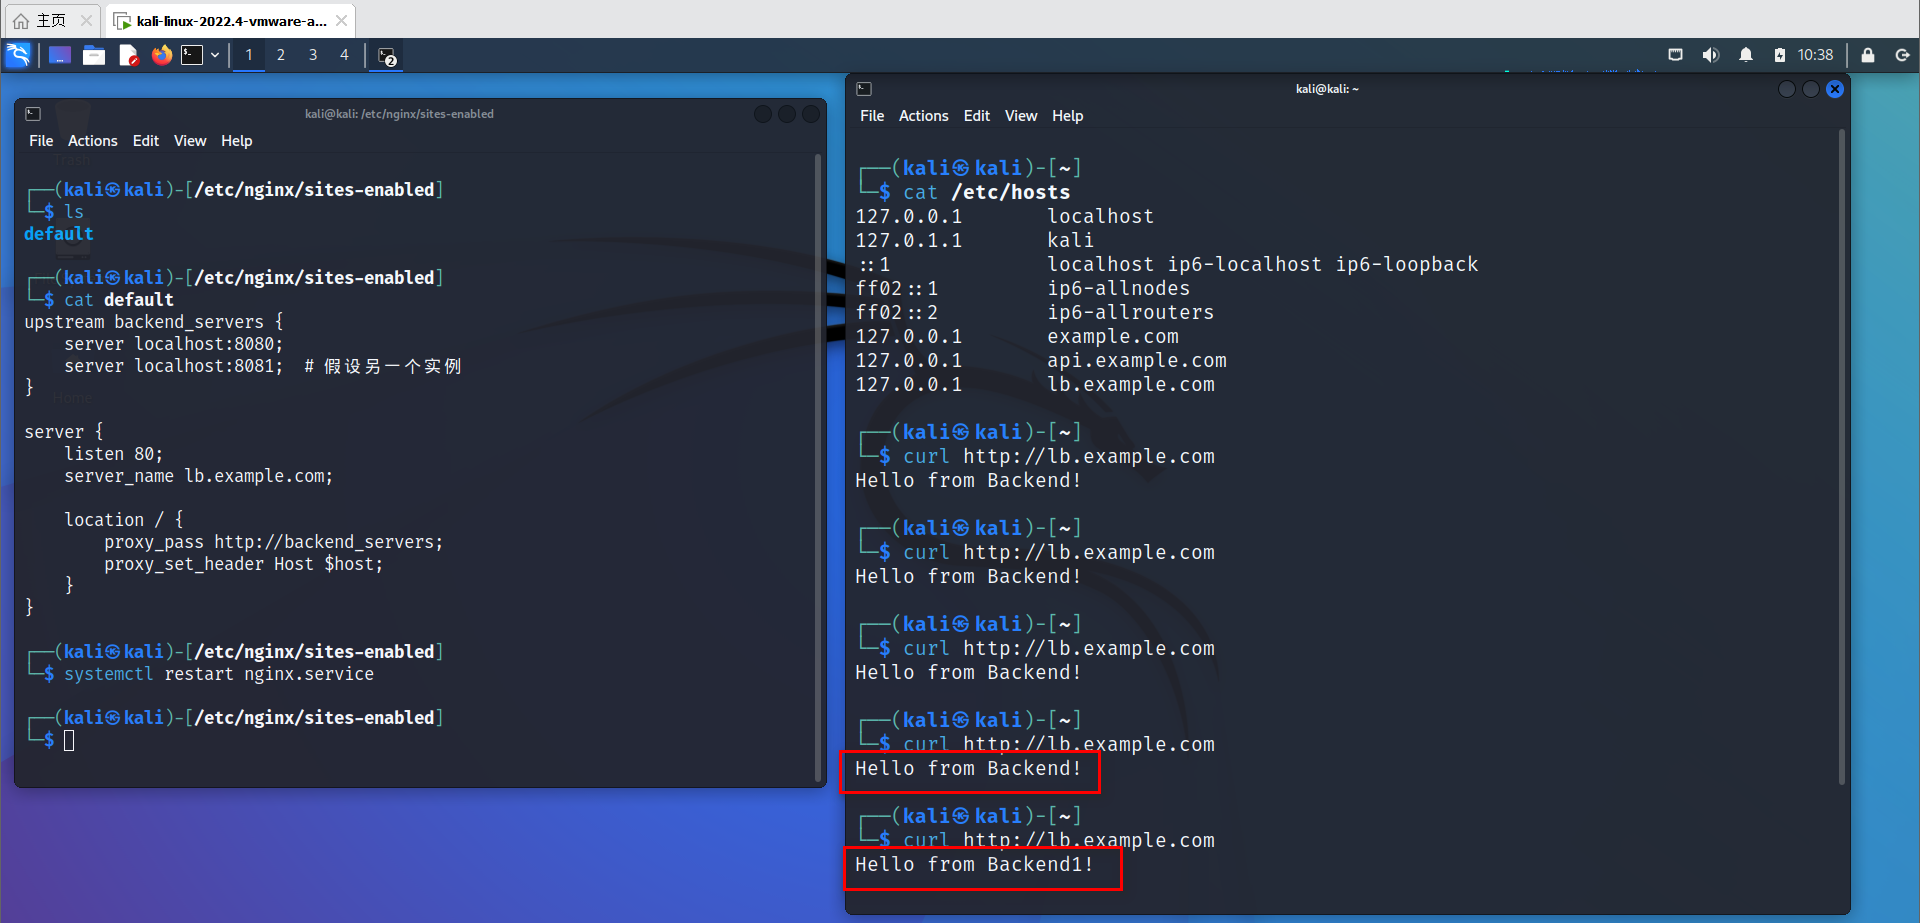Maximize the kali@kali: ~ terminal window
This screenshot has width=1920, height=923.
pyautogui.click(x=1811, y=89)
